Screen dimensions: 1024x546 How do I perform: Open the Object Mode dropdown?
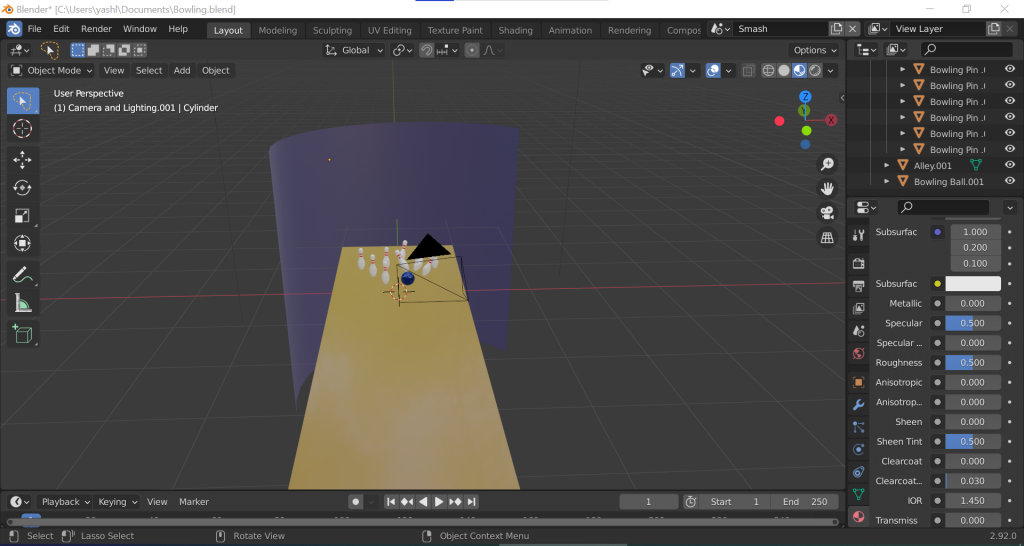tap(52, 71)
